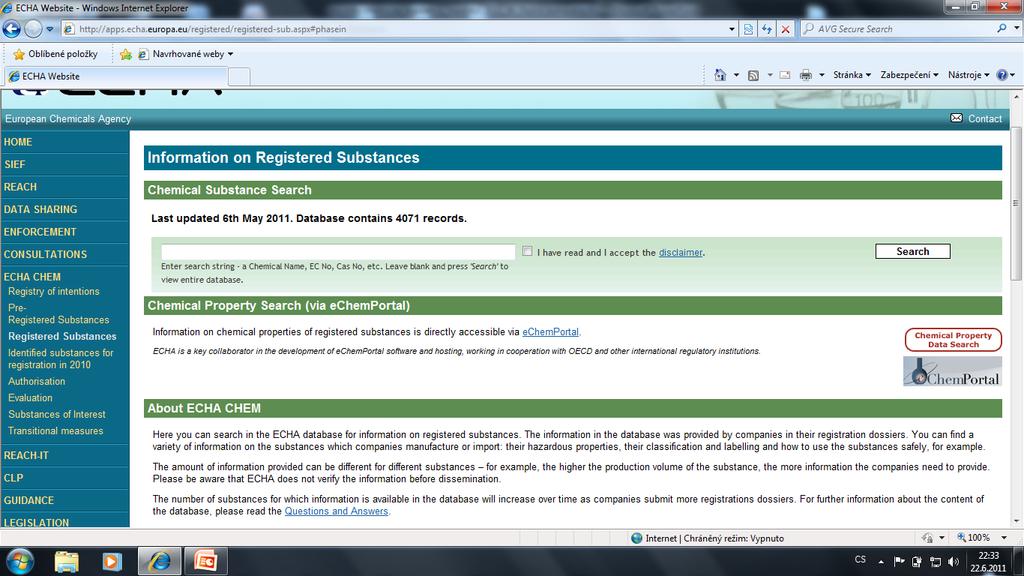Click the refresh page arrows icon
This screenshot has height=576, width=1024.
tap(767, 29)
